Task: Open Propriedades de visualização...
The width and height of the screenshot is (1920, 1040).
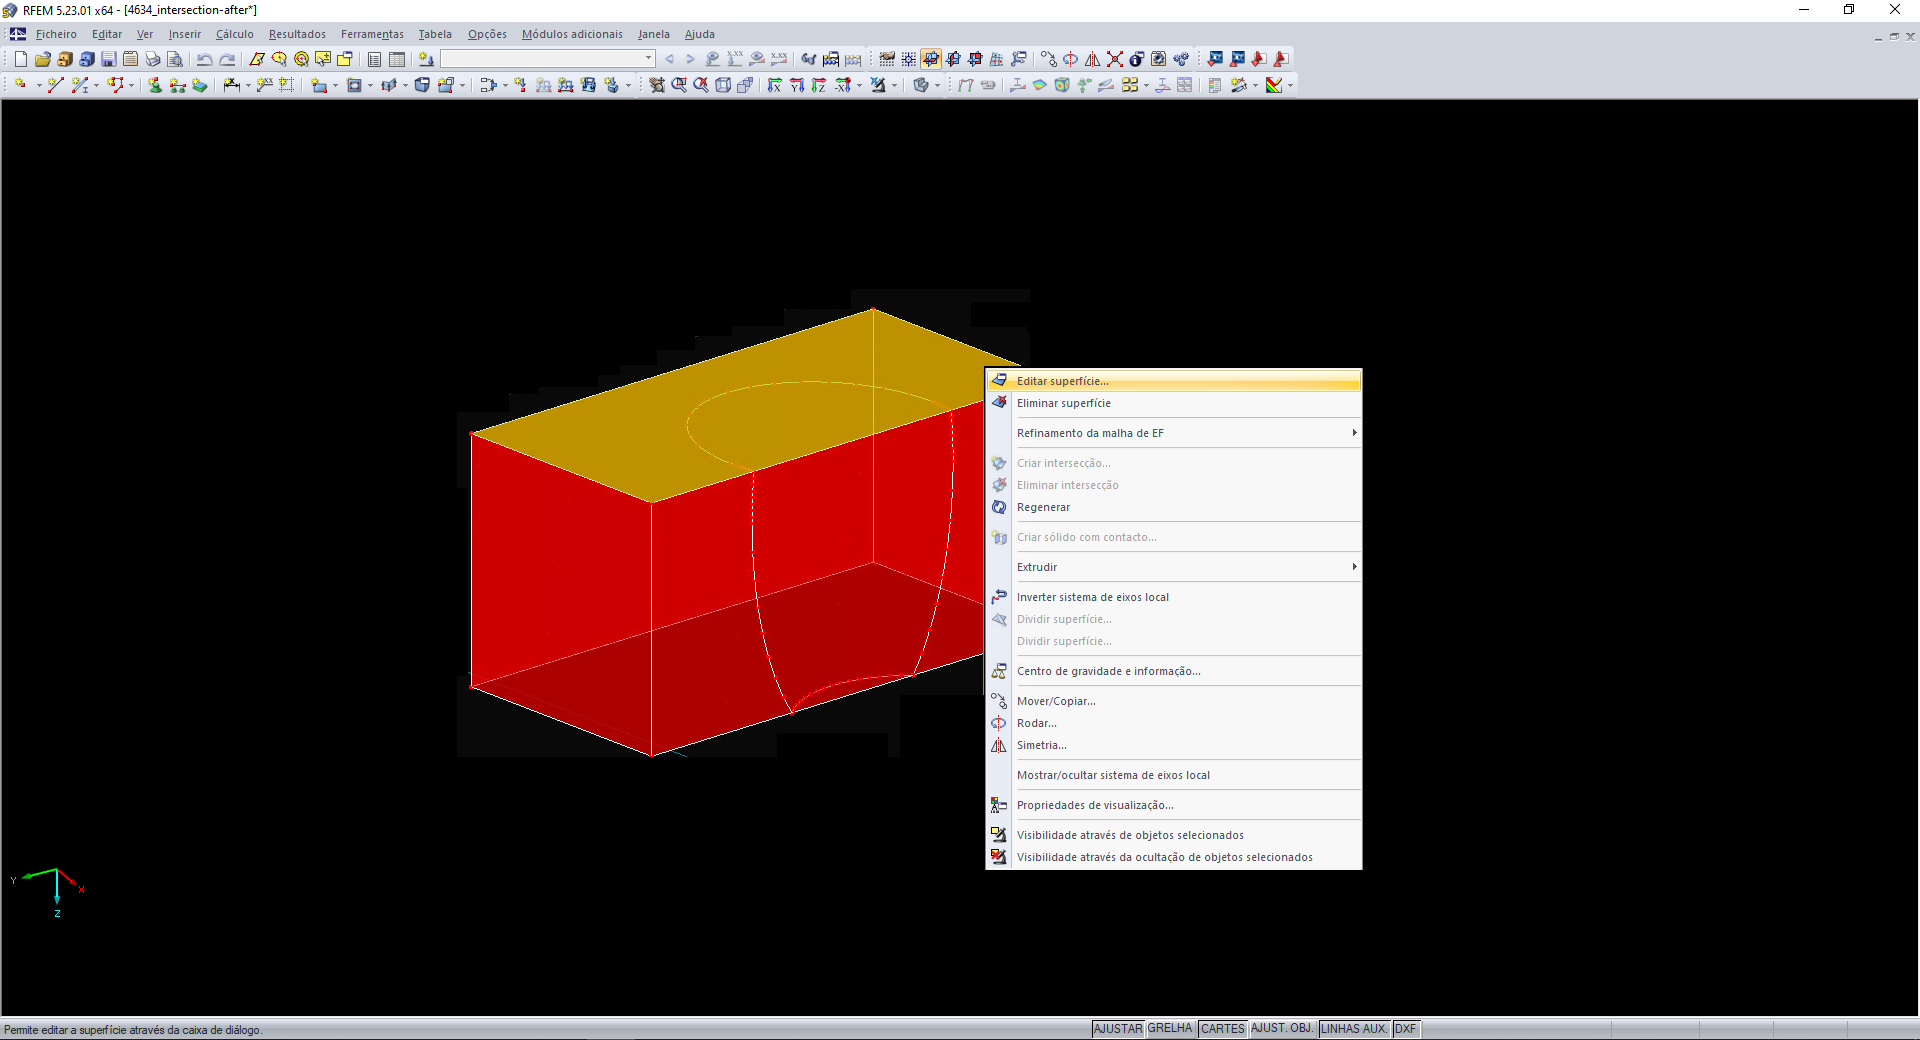Action: [1174, 805]
